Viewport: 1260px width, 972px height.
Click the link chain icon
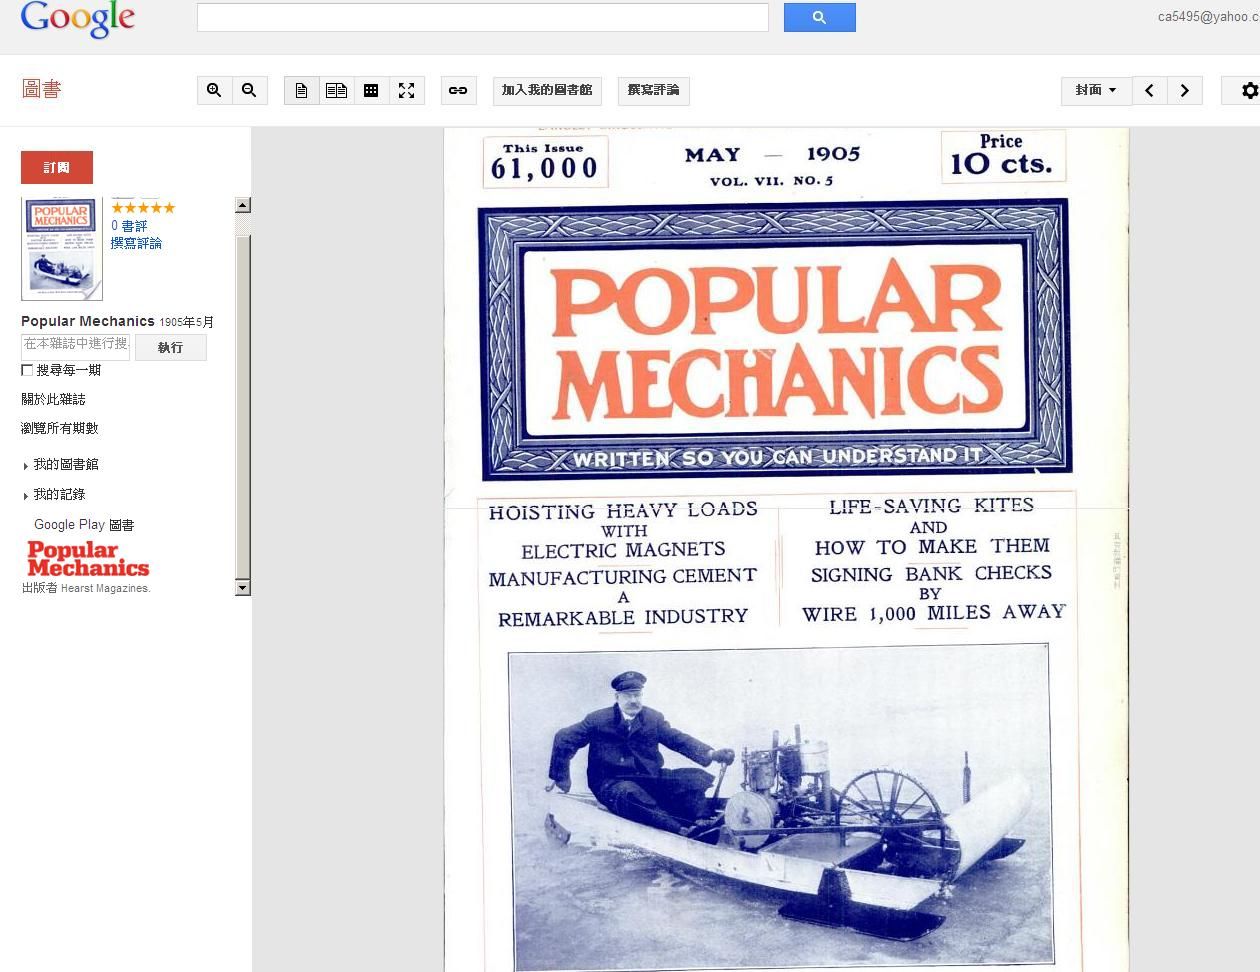coord(458,90)
